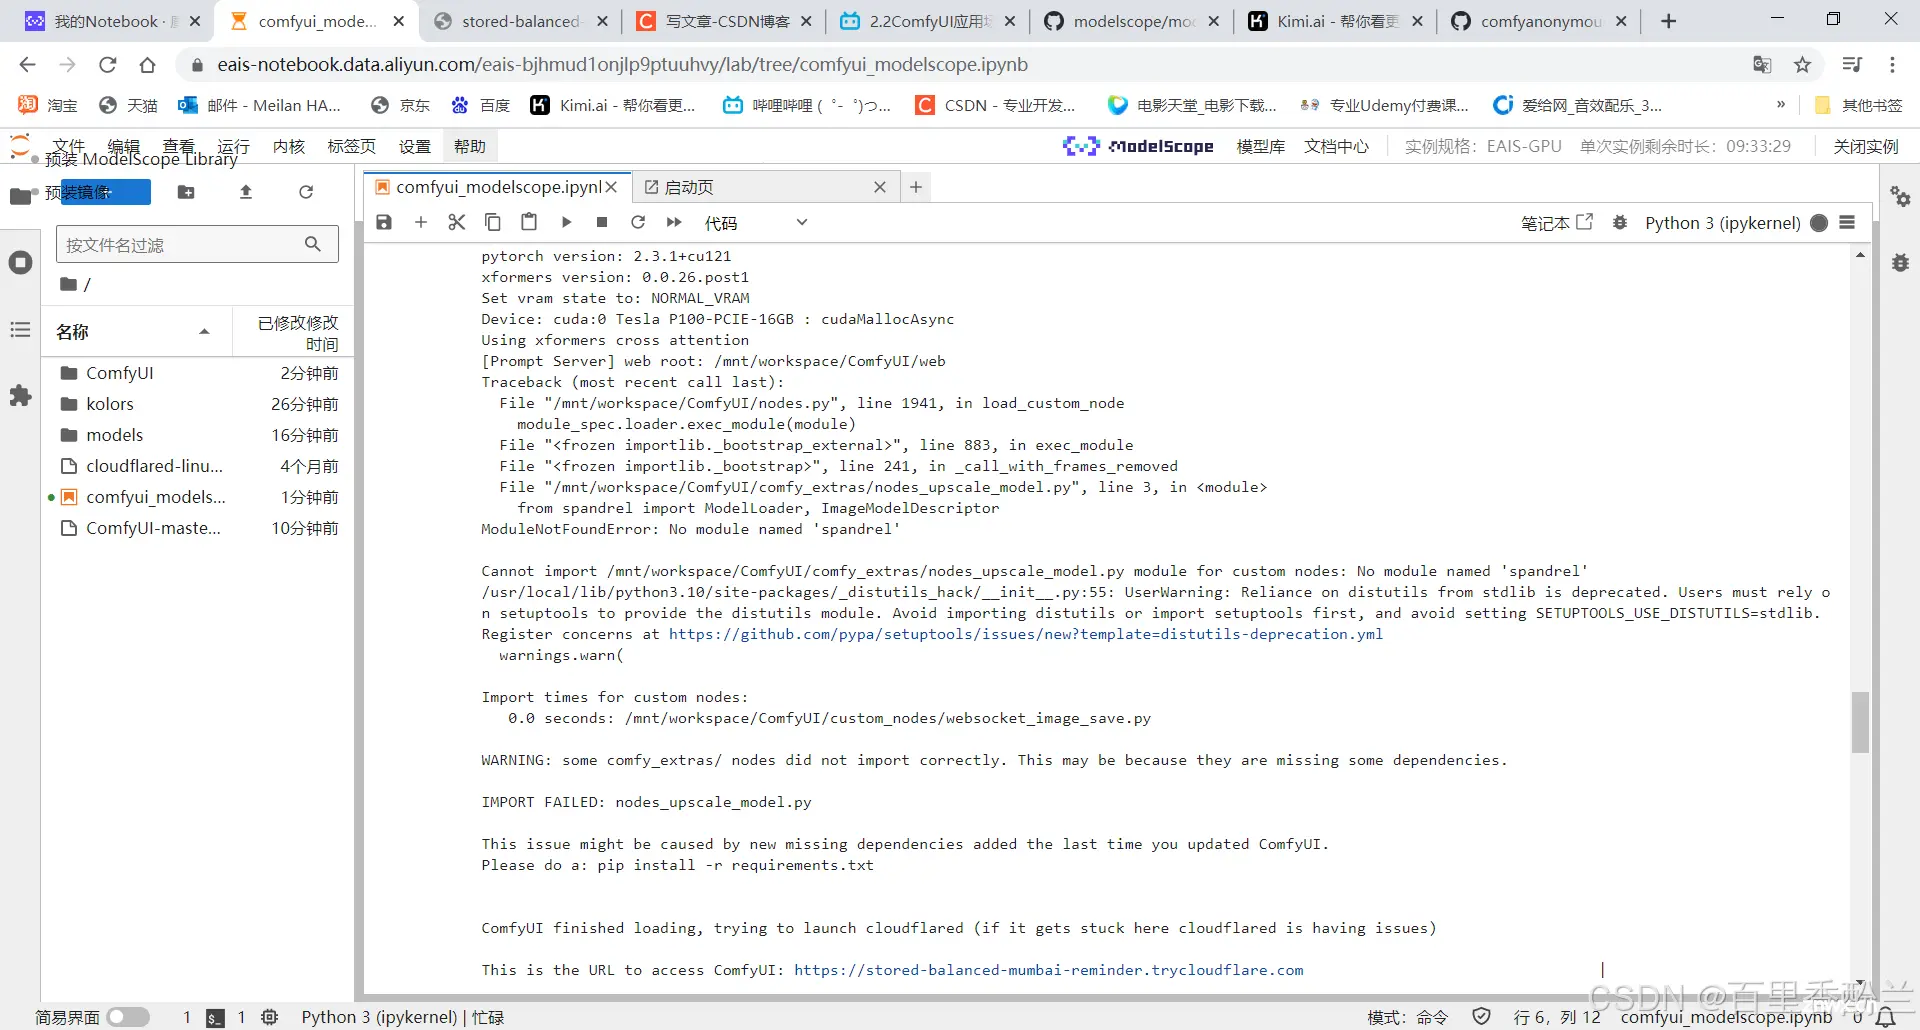Open the 内核 menu
Viewport: 1920px width, 1030px height.
pyautogui.click(x=288, y=147)
